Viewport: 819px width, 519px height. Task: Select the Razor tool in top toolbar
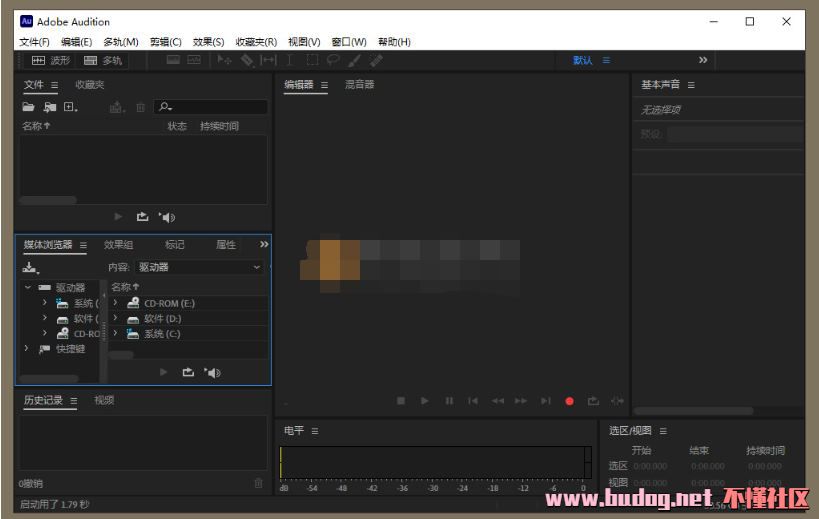click(247, 61)
